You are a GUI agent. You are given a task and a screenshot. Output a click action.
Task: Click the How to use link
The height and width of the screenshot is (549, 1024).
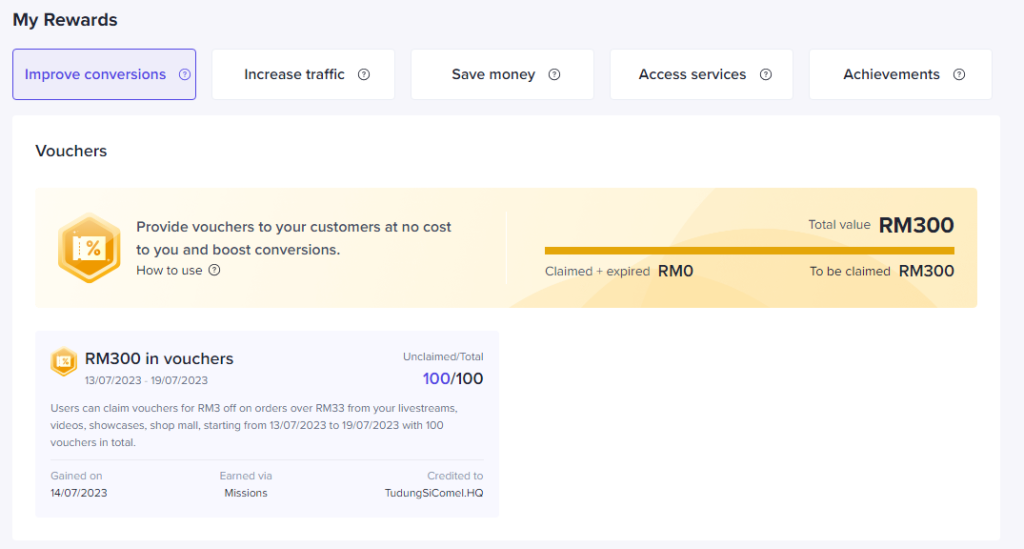pyautogui.click(x=169, y=270)
